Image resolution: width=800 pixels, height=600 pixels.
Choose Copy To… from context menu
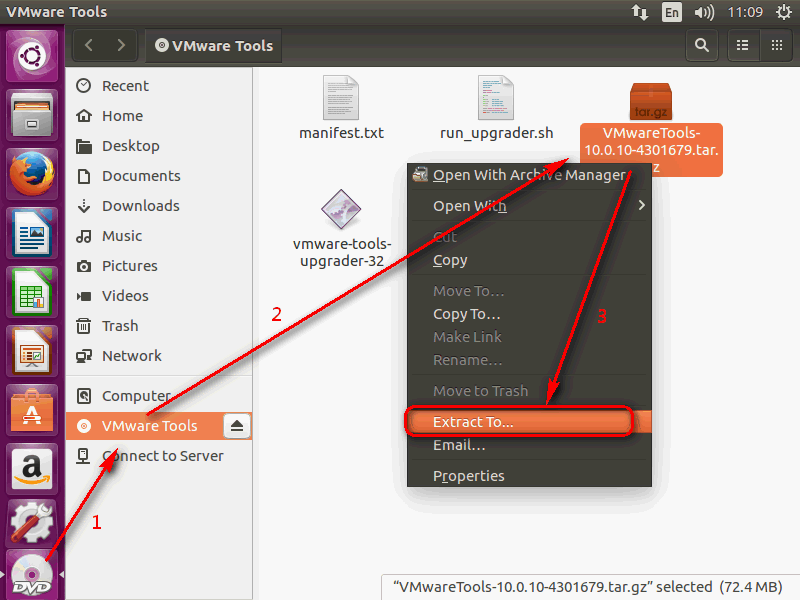click(529, 314)
